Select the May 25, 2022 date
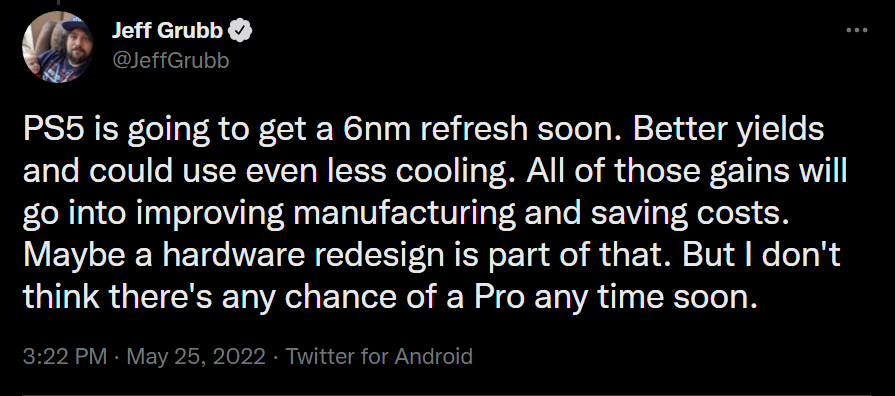This screenshot has width=895, height=396. 196,357
